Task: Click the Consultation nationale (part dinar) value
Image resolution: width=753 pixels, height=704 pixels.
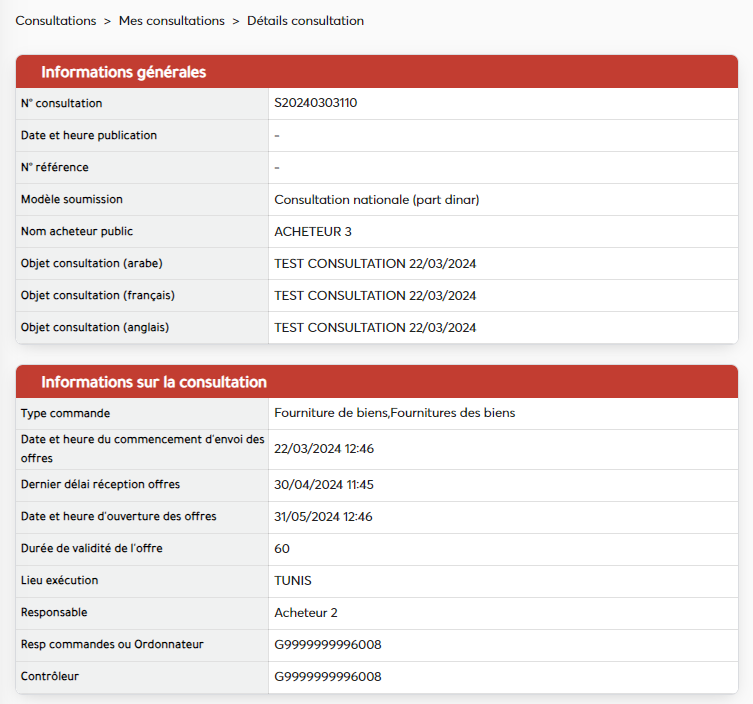Action: 377,199
